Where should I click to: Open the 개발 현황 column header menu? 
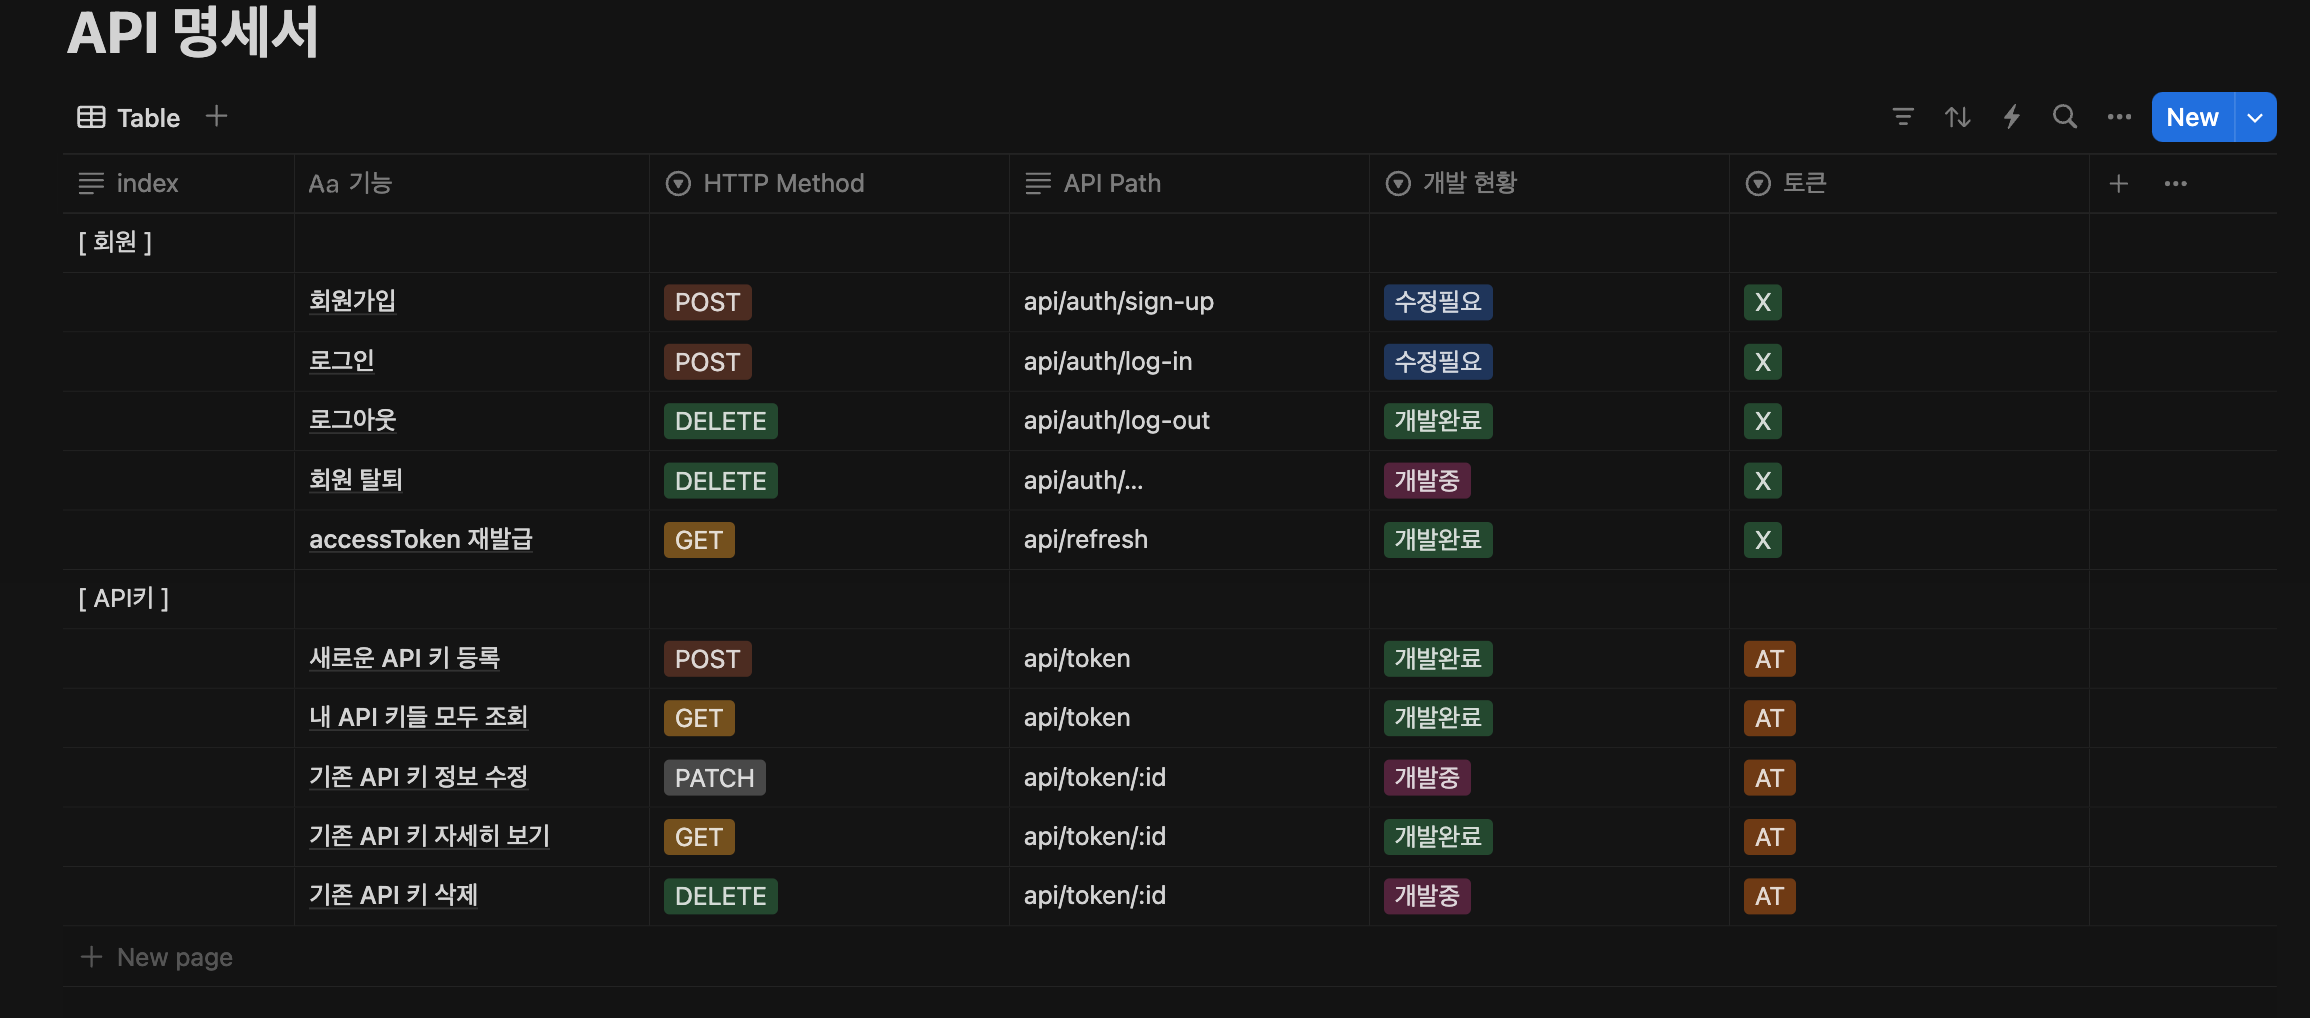(1549, 183)
